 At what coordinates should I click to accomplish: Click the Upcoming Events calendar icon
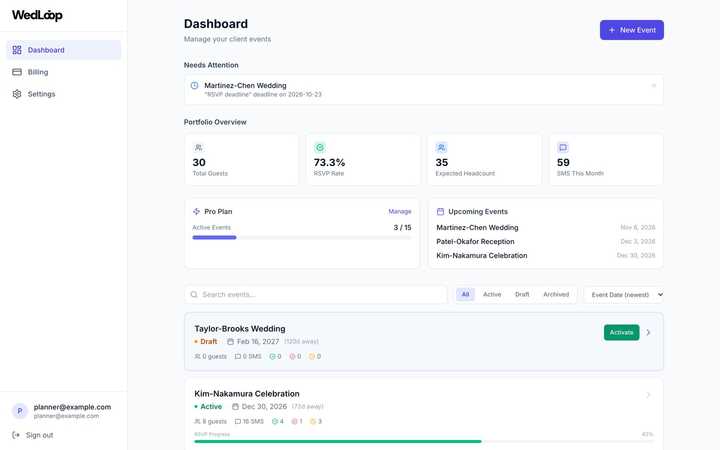(440, 211)
